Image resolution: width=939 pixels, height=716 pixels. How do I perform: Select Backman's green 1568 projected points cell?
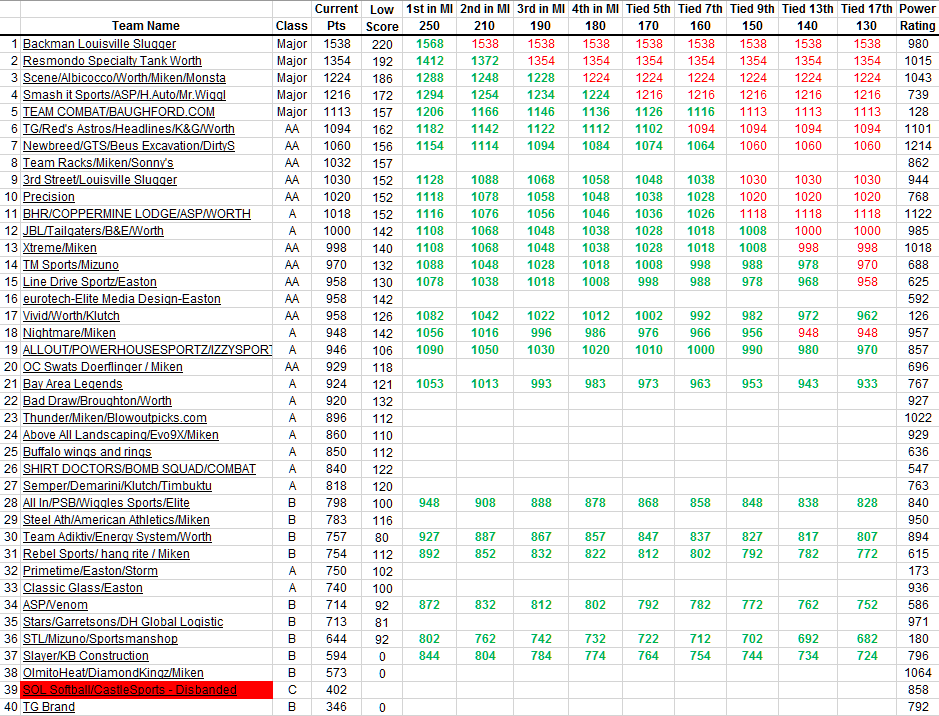[x=429, y=44]
